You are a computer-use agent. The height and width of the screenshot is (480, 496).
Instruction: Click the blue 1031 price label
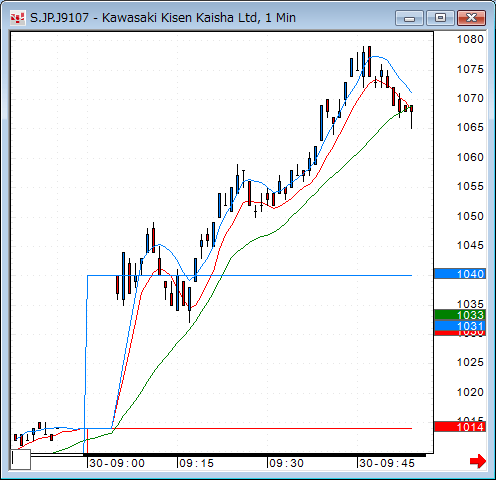coord(460,326)
